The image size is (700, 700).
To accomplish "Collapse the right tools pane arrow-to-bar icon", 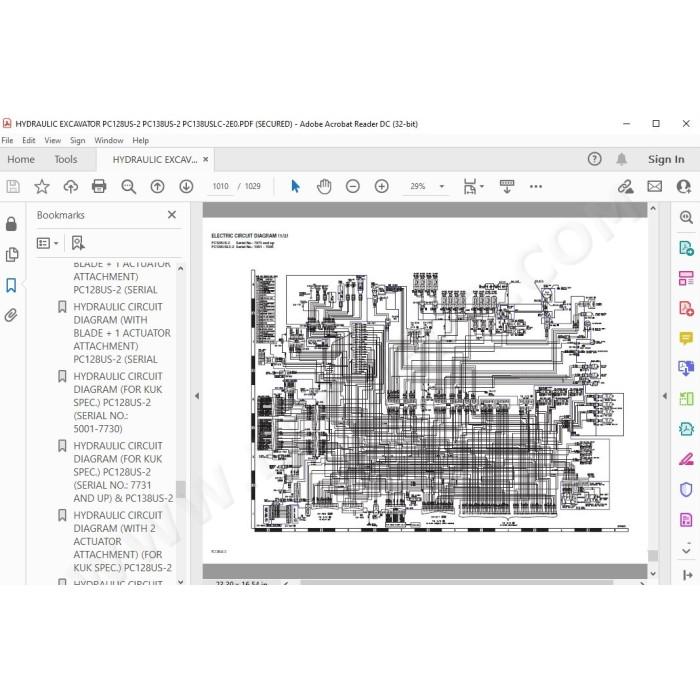I will [x=688, y=575].
